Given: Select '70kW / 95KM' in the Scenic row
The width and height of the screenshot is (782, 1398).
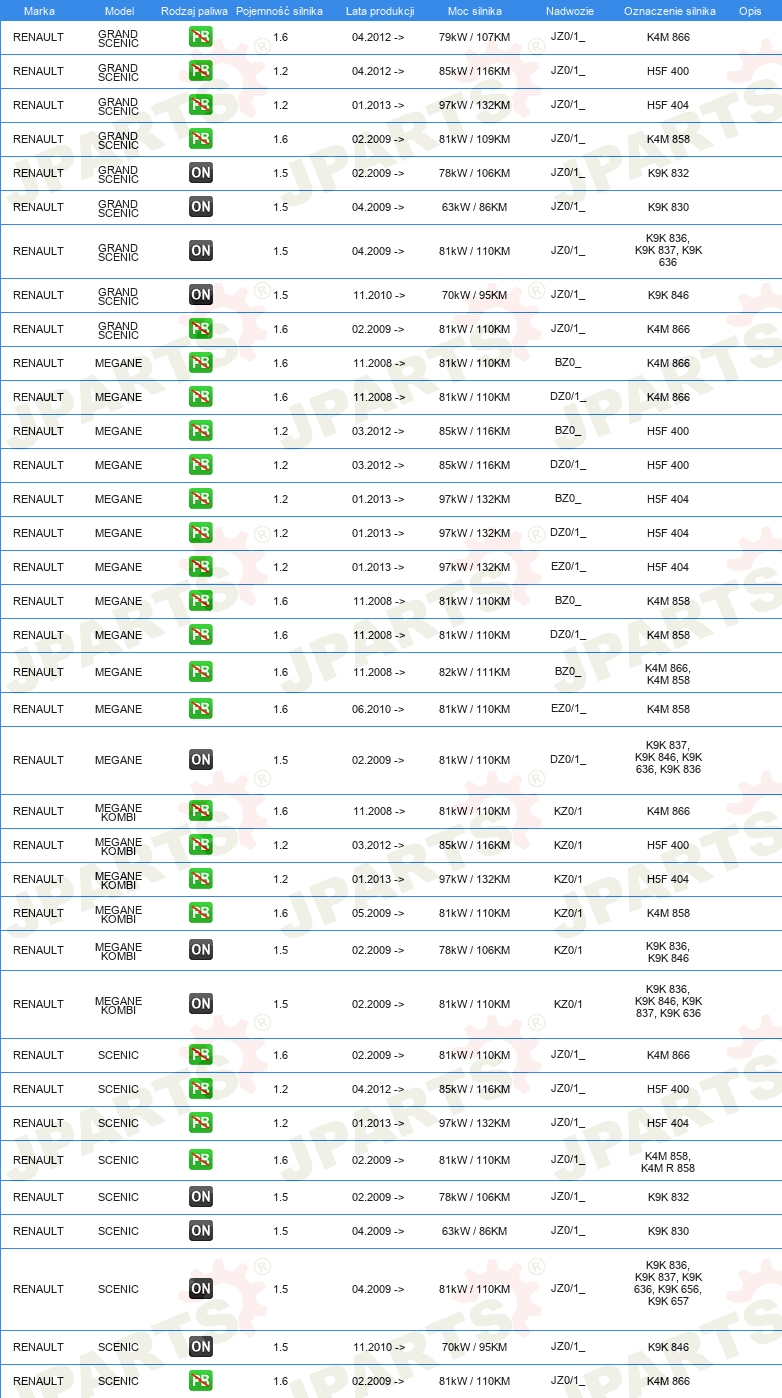Looking at the screenshot, I should [474, 1347].
